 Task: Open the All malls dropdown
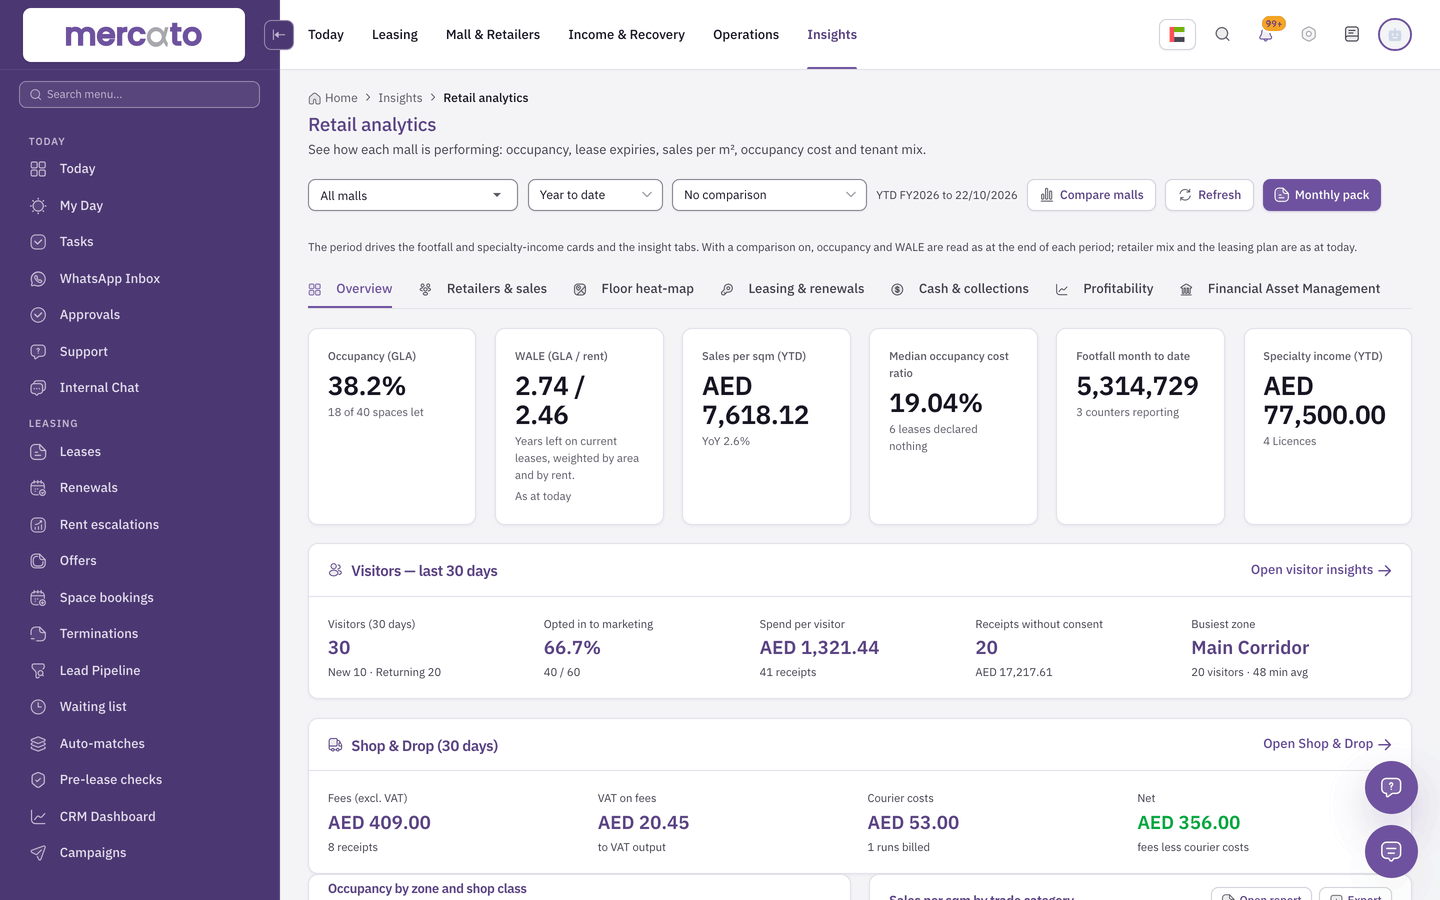(413, 195)
